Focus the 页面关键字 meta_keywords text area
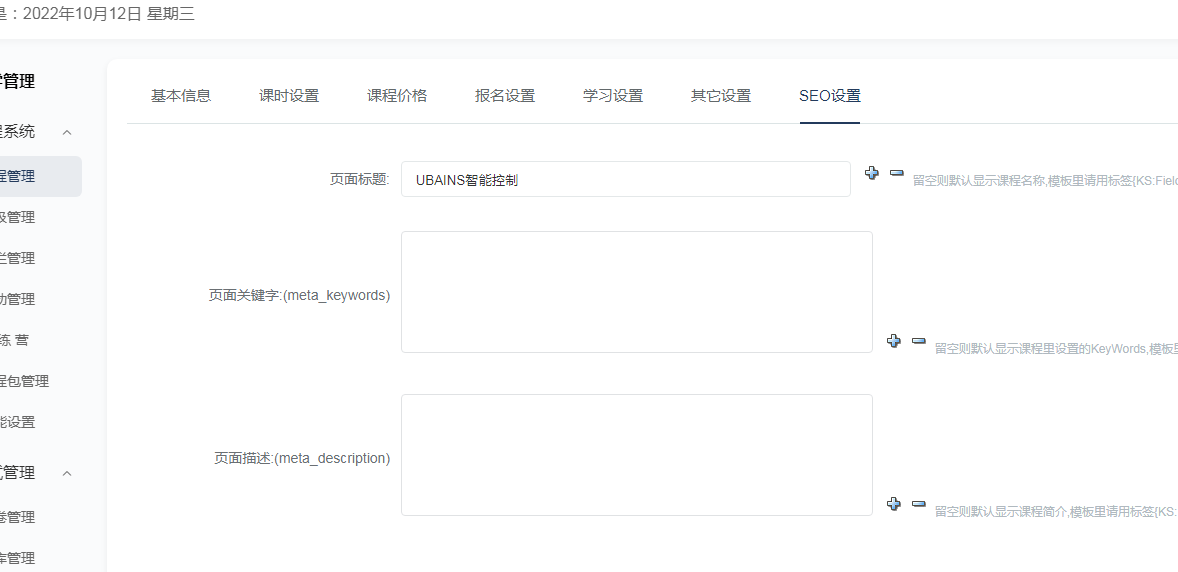This screenshot has width=1178, height=572. tap(636, 292)
